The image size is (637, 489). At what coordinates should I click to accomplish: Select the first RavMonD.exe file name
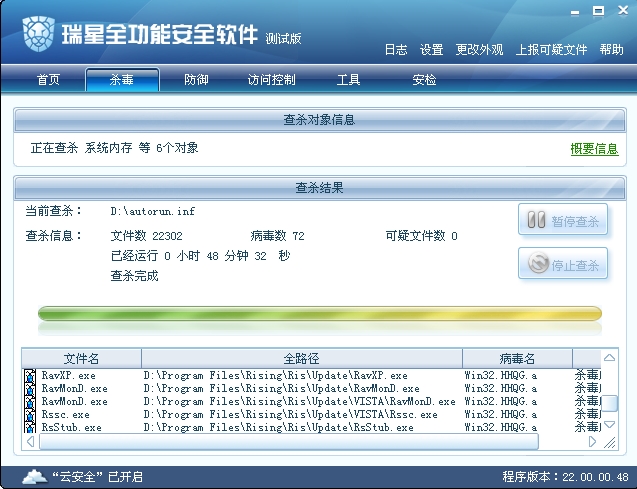[x=74, y=389]
